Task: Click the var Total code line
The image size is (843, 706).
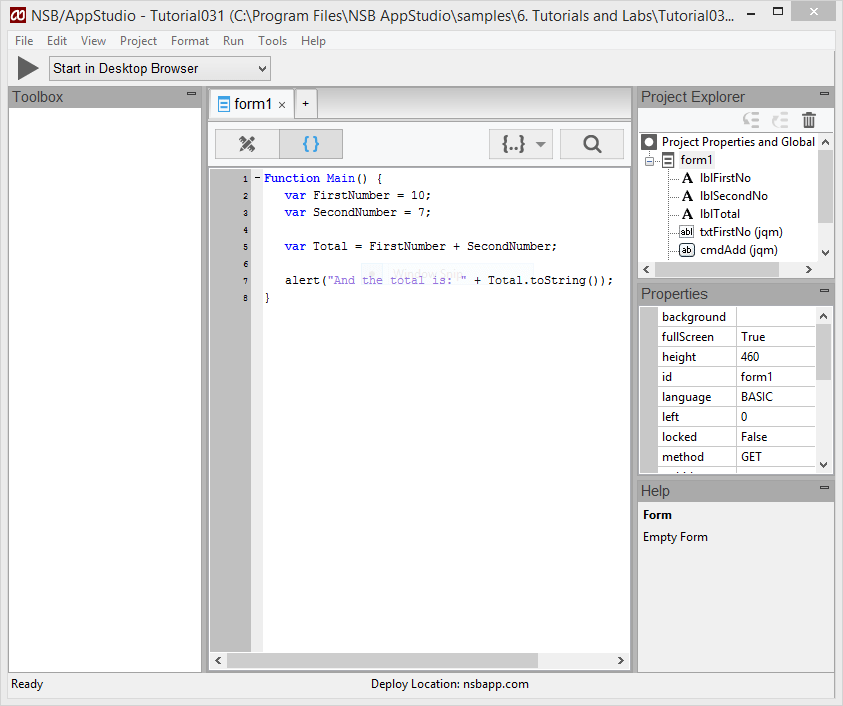Action: [420, 246]
